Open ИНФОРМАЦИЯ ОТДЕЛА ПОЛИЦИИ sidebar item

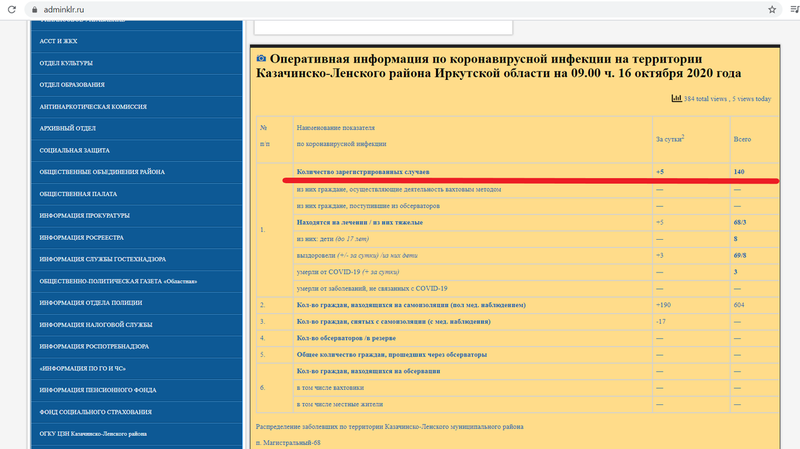pyautogui.click(x=137, y=303)
